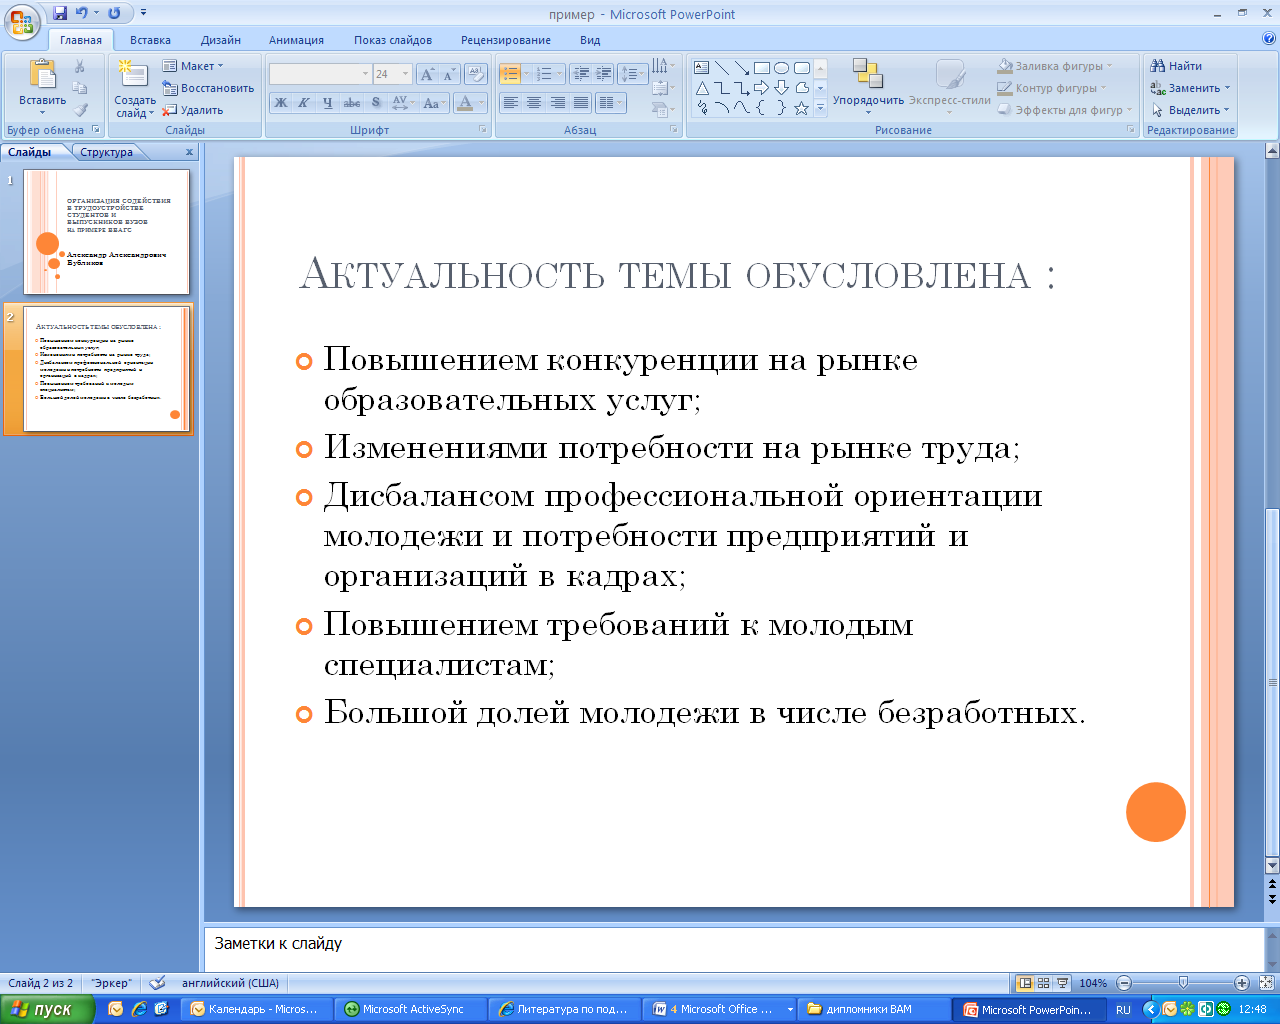Align text left
This screenshot has height=1024, width=1280.
tap(510, 103)
